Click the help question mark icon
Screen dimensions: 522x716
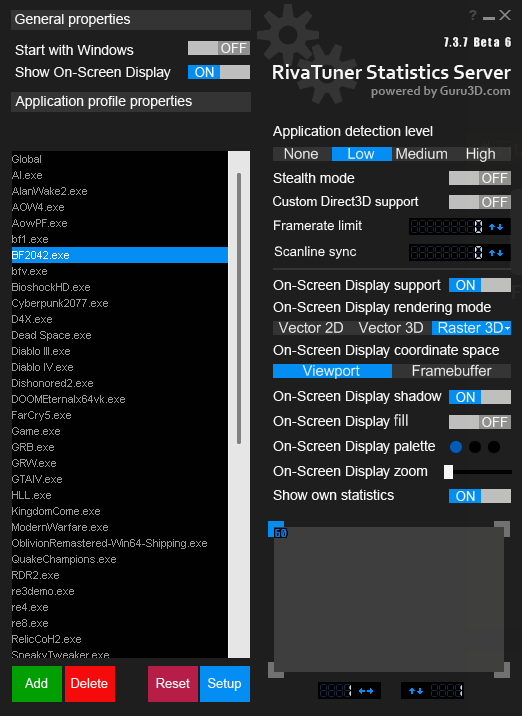pos(473,16)
